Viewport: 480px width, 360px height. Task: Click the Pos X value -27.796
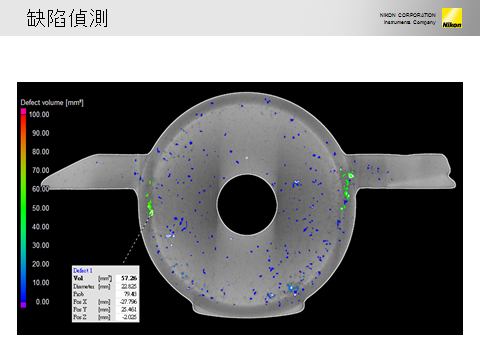coord(128,302)
